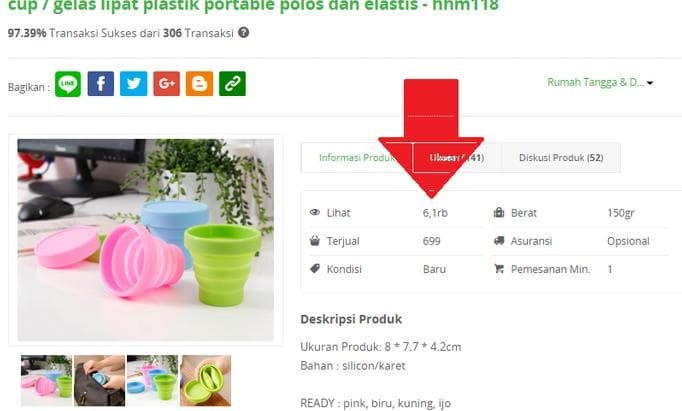Screen dimensions: 682x411
Task: Click the tag icon beside Kondisi
Action: pos(315,268)
